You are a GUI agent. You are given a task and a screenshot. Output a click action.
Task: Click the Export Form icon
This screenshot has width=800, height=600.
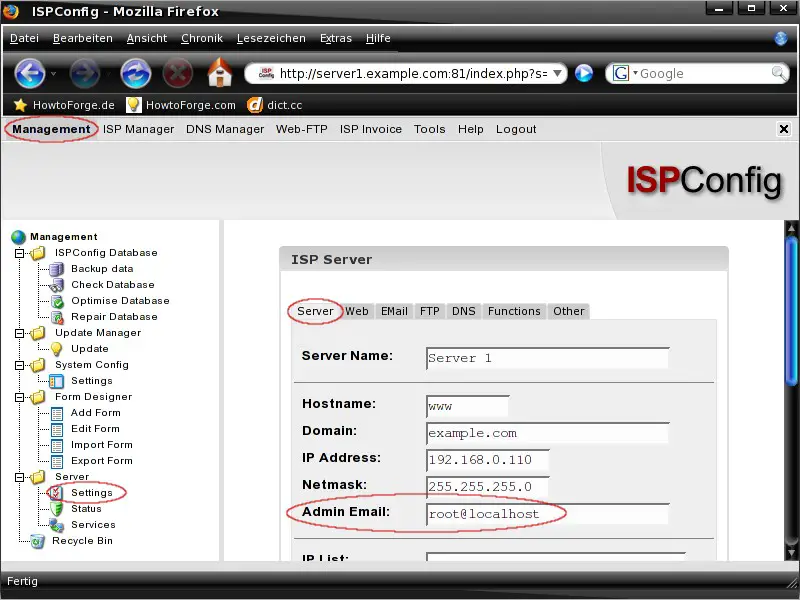[x=57, y=461]
